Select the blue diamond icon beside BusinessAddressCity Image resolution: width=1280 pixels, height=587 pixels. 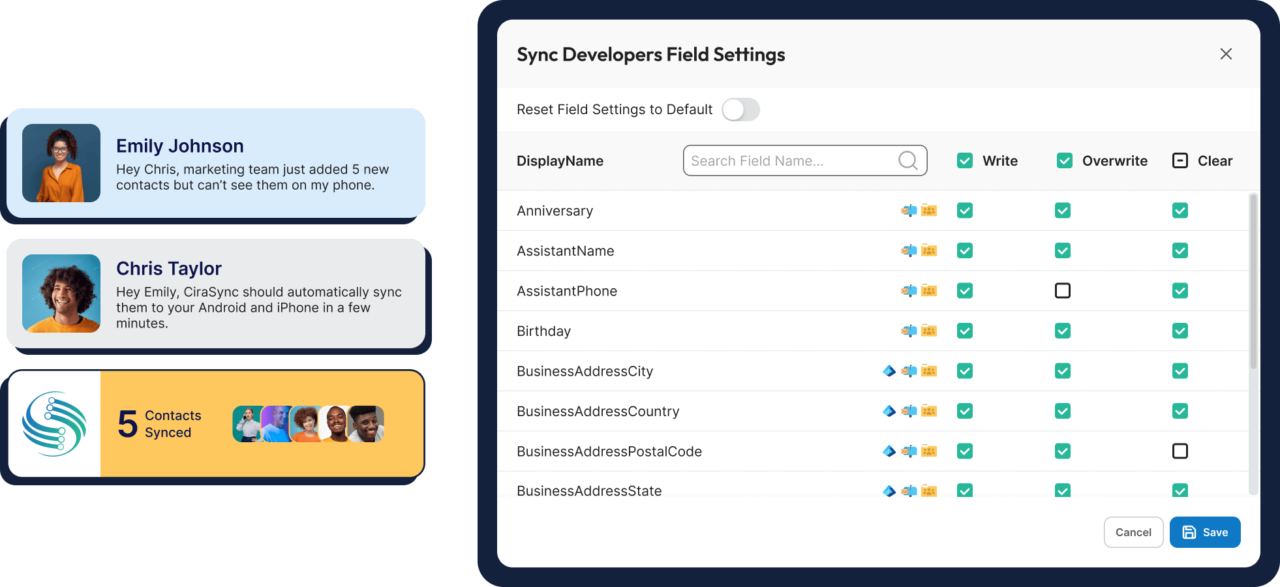click(889, 370)
